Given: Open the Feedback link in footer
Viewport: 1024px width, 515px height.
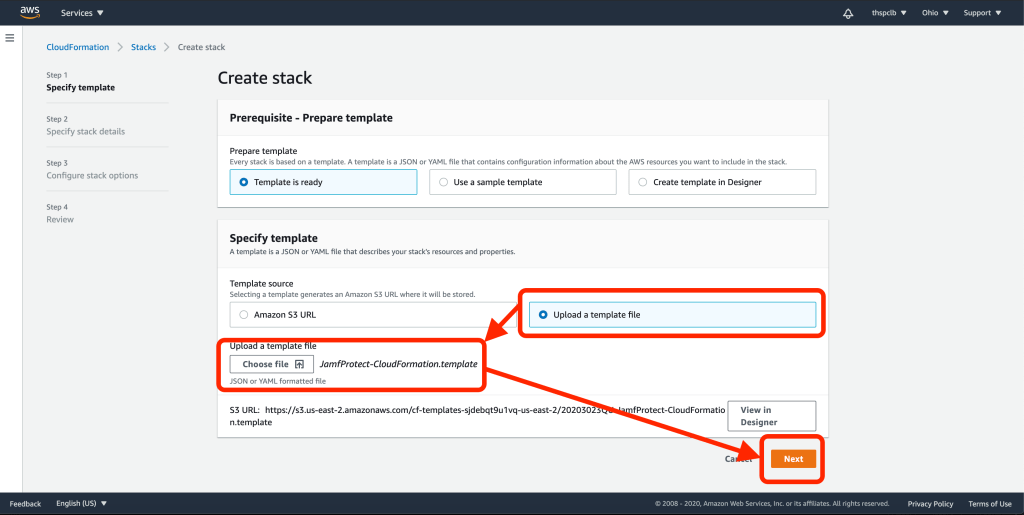Looking at the screenshot, I should pyautogui.click(x=25, y=503).
